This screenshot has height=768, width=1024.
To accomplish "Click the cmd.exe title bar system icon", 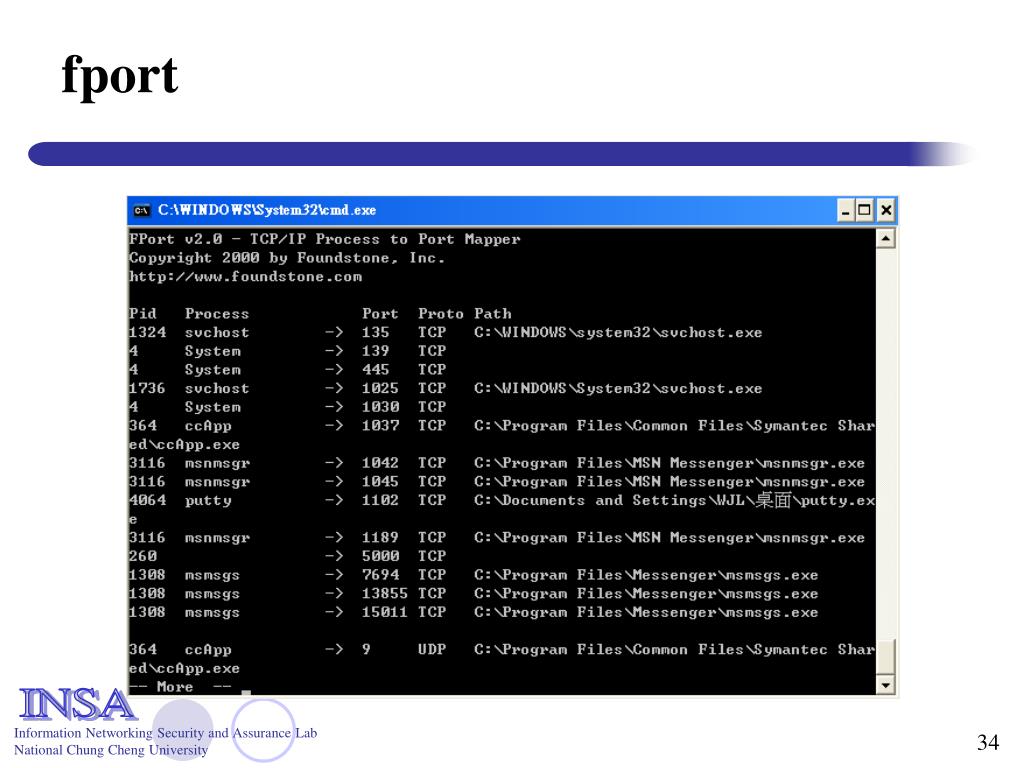I will (x=141, y=210).
